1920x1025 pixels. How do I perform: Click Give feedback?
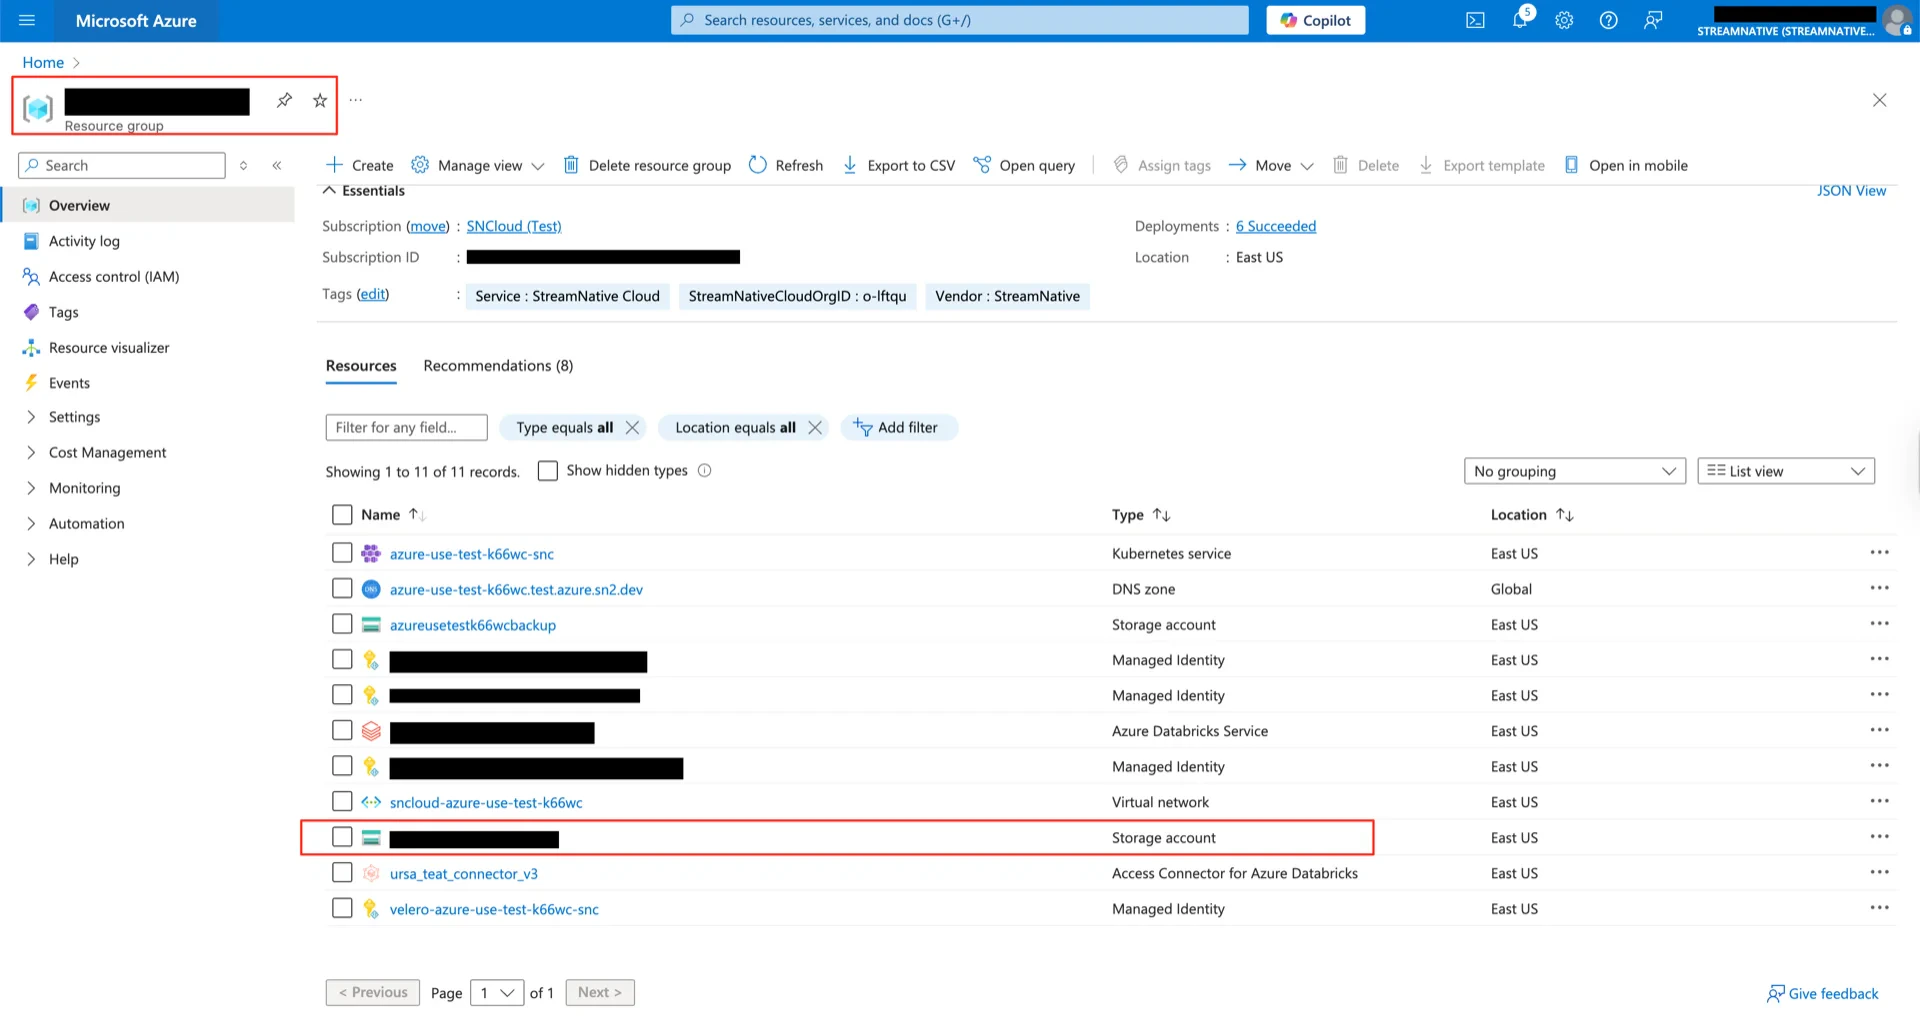(x=1822, y=993)
